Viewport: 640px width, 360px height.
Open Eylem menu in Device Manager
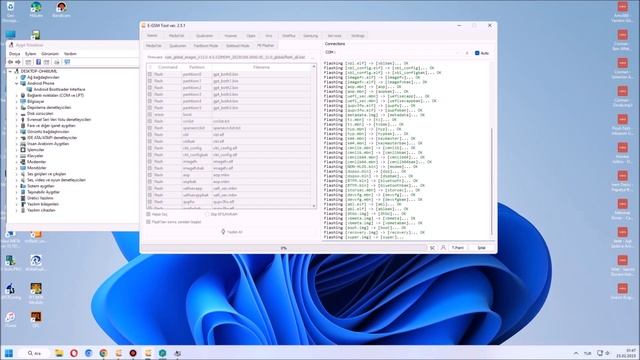click(x=30, y=53)
